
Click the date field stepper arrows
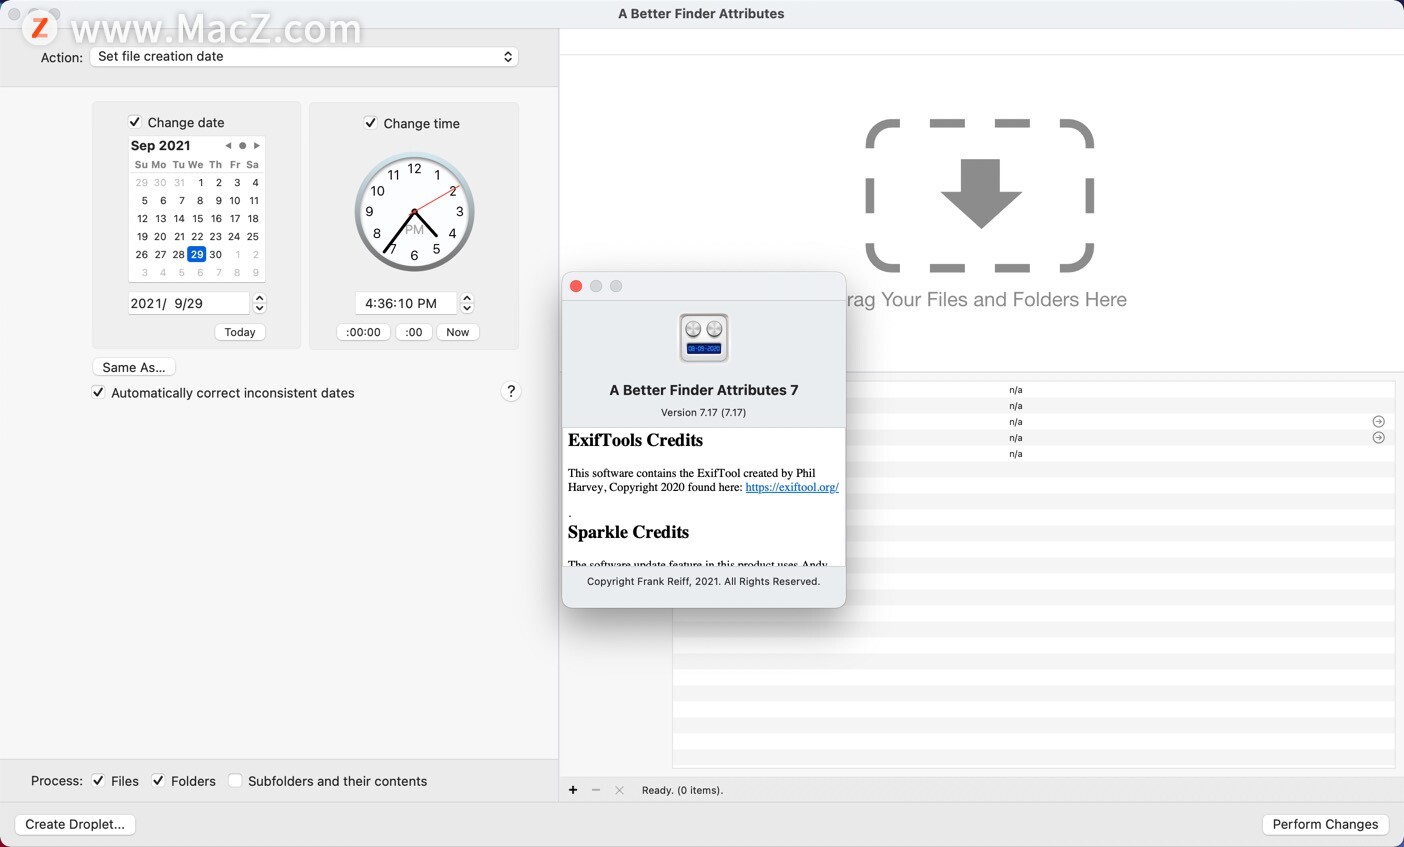coord(260,303)
